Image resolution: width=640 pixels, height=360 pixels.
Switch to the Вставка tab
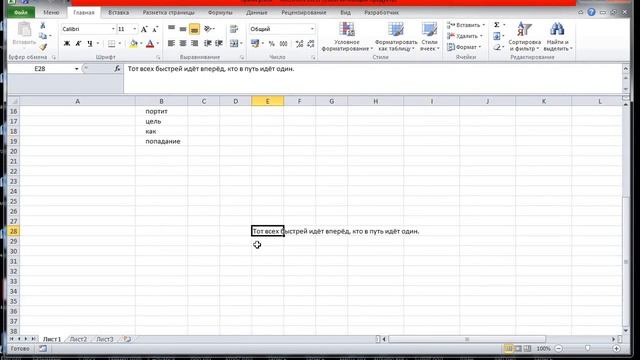[x=118, y=13]
